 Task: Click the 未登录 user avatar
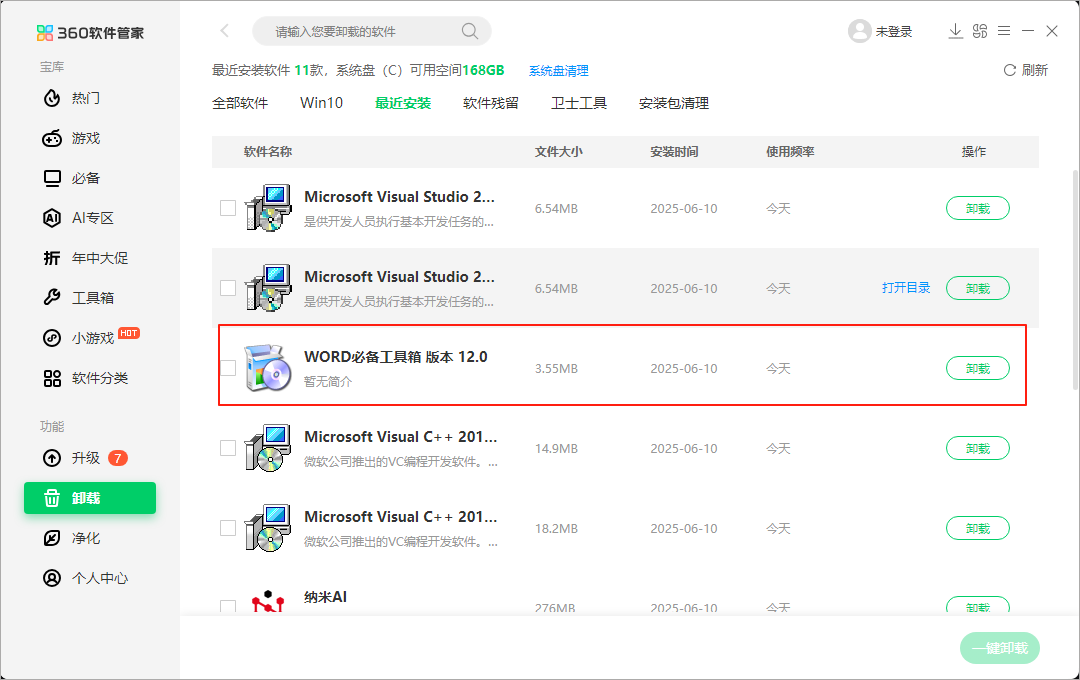pyautogui.click(x=860, y=31)
